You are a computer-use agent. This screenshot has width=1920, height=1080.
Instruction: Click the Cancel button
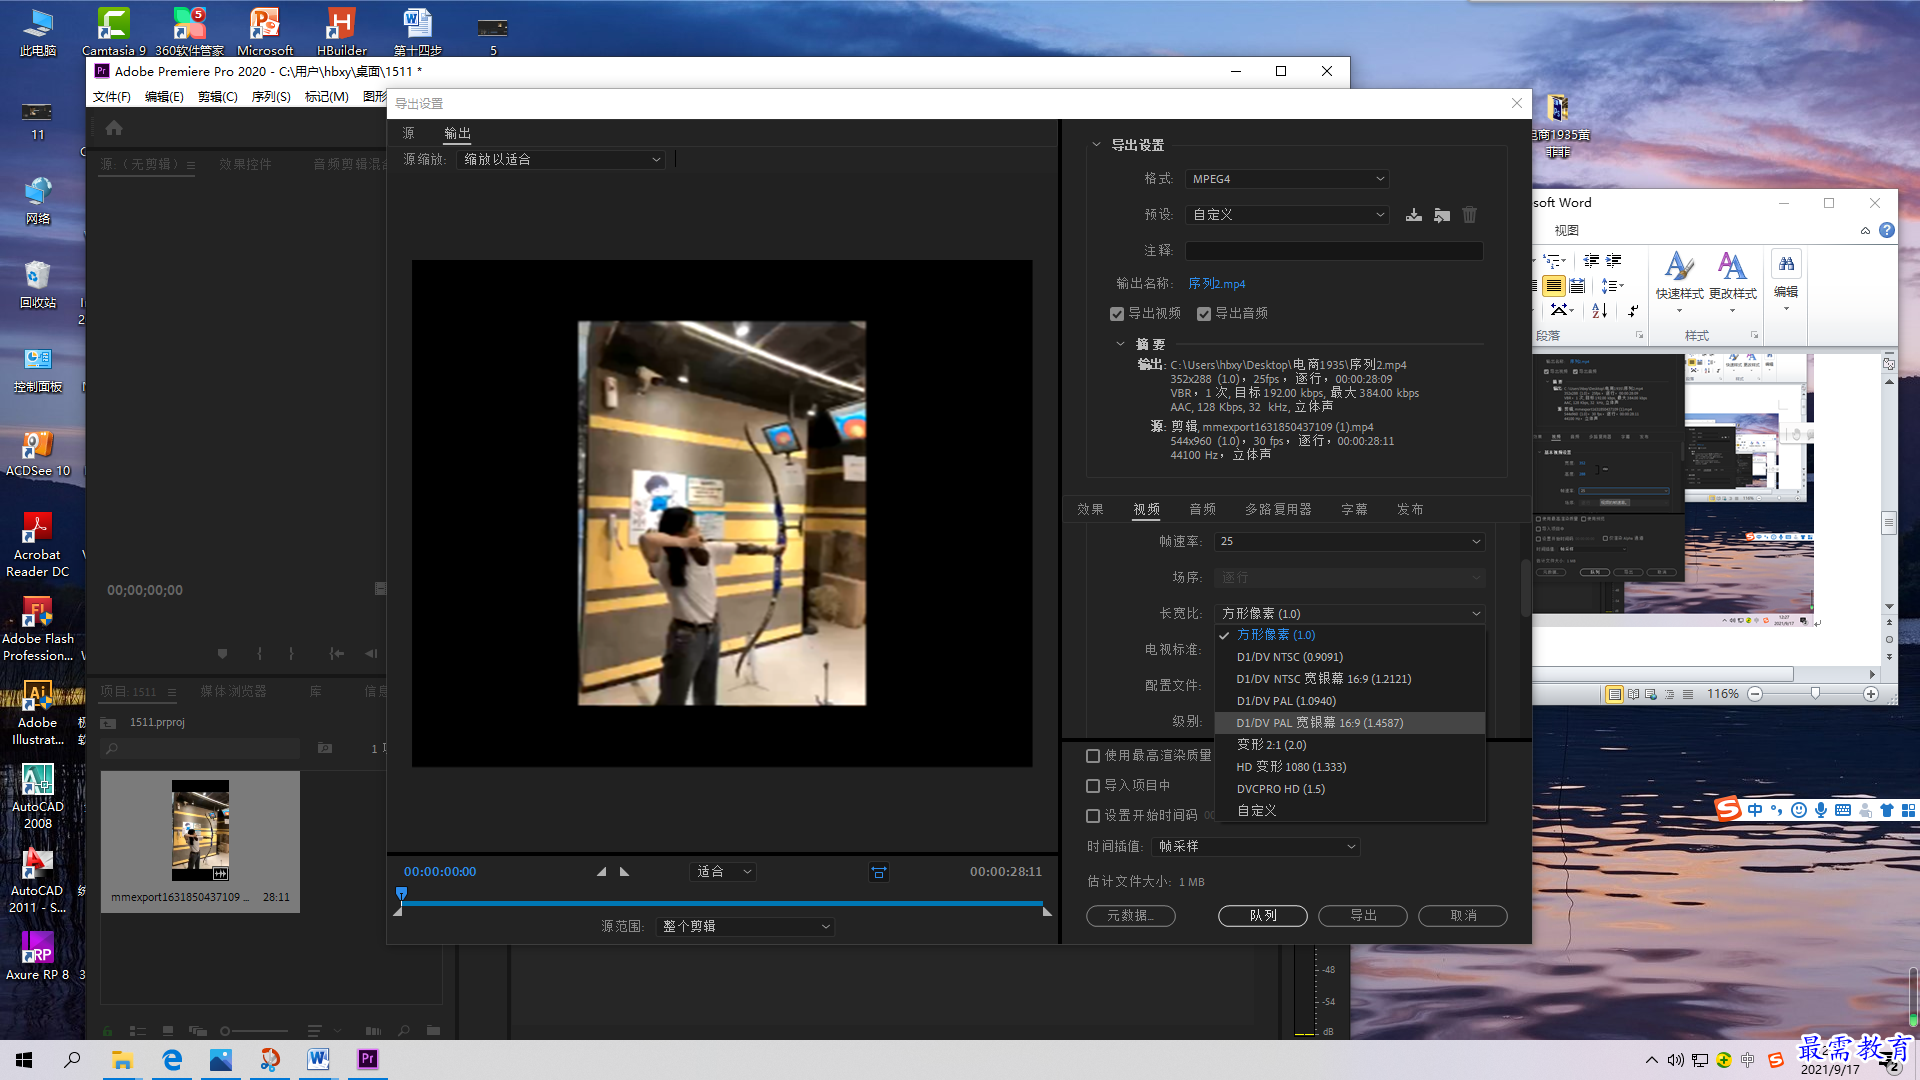tap(1463, 916)
